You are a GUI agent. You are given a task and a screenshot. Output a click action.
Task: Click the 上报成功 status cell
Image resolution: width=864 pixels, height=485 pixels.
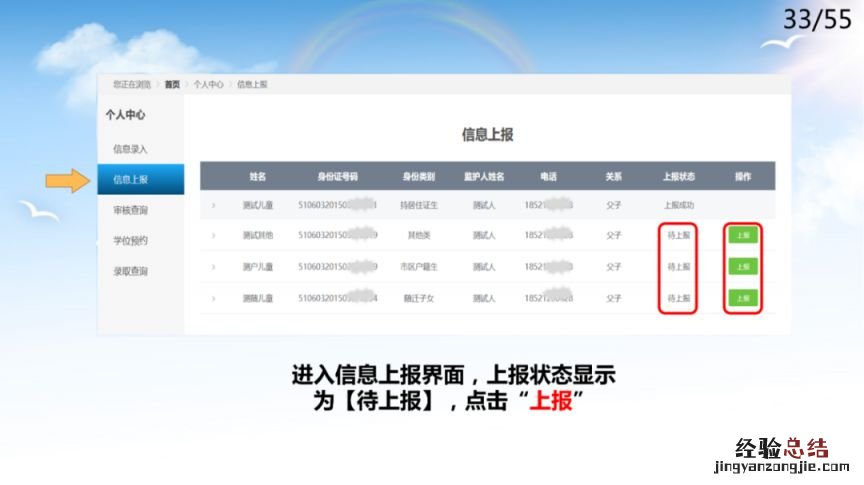click(679, 205)
